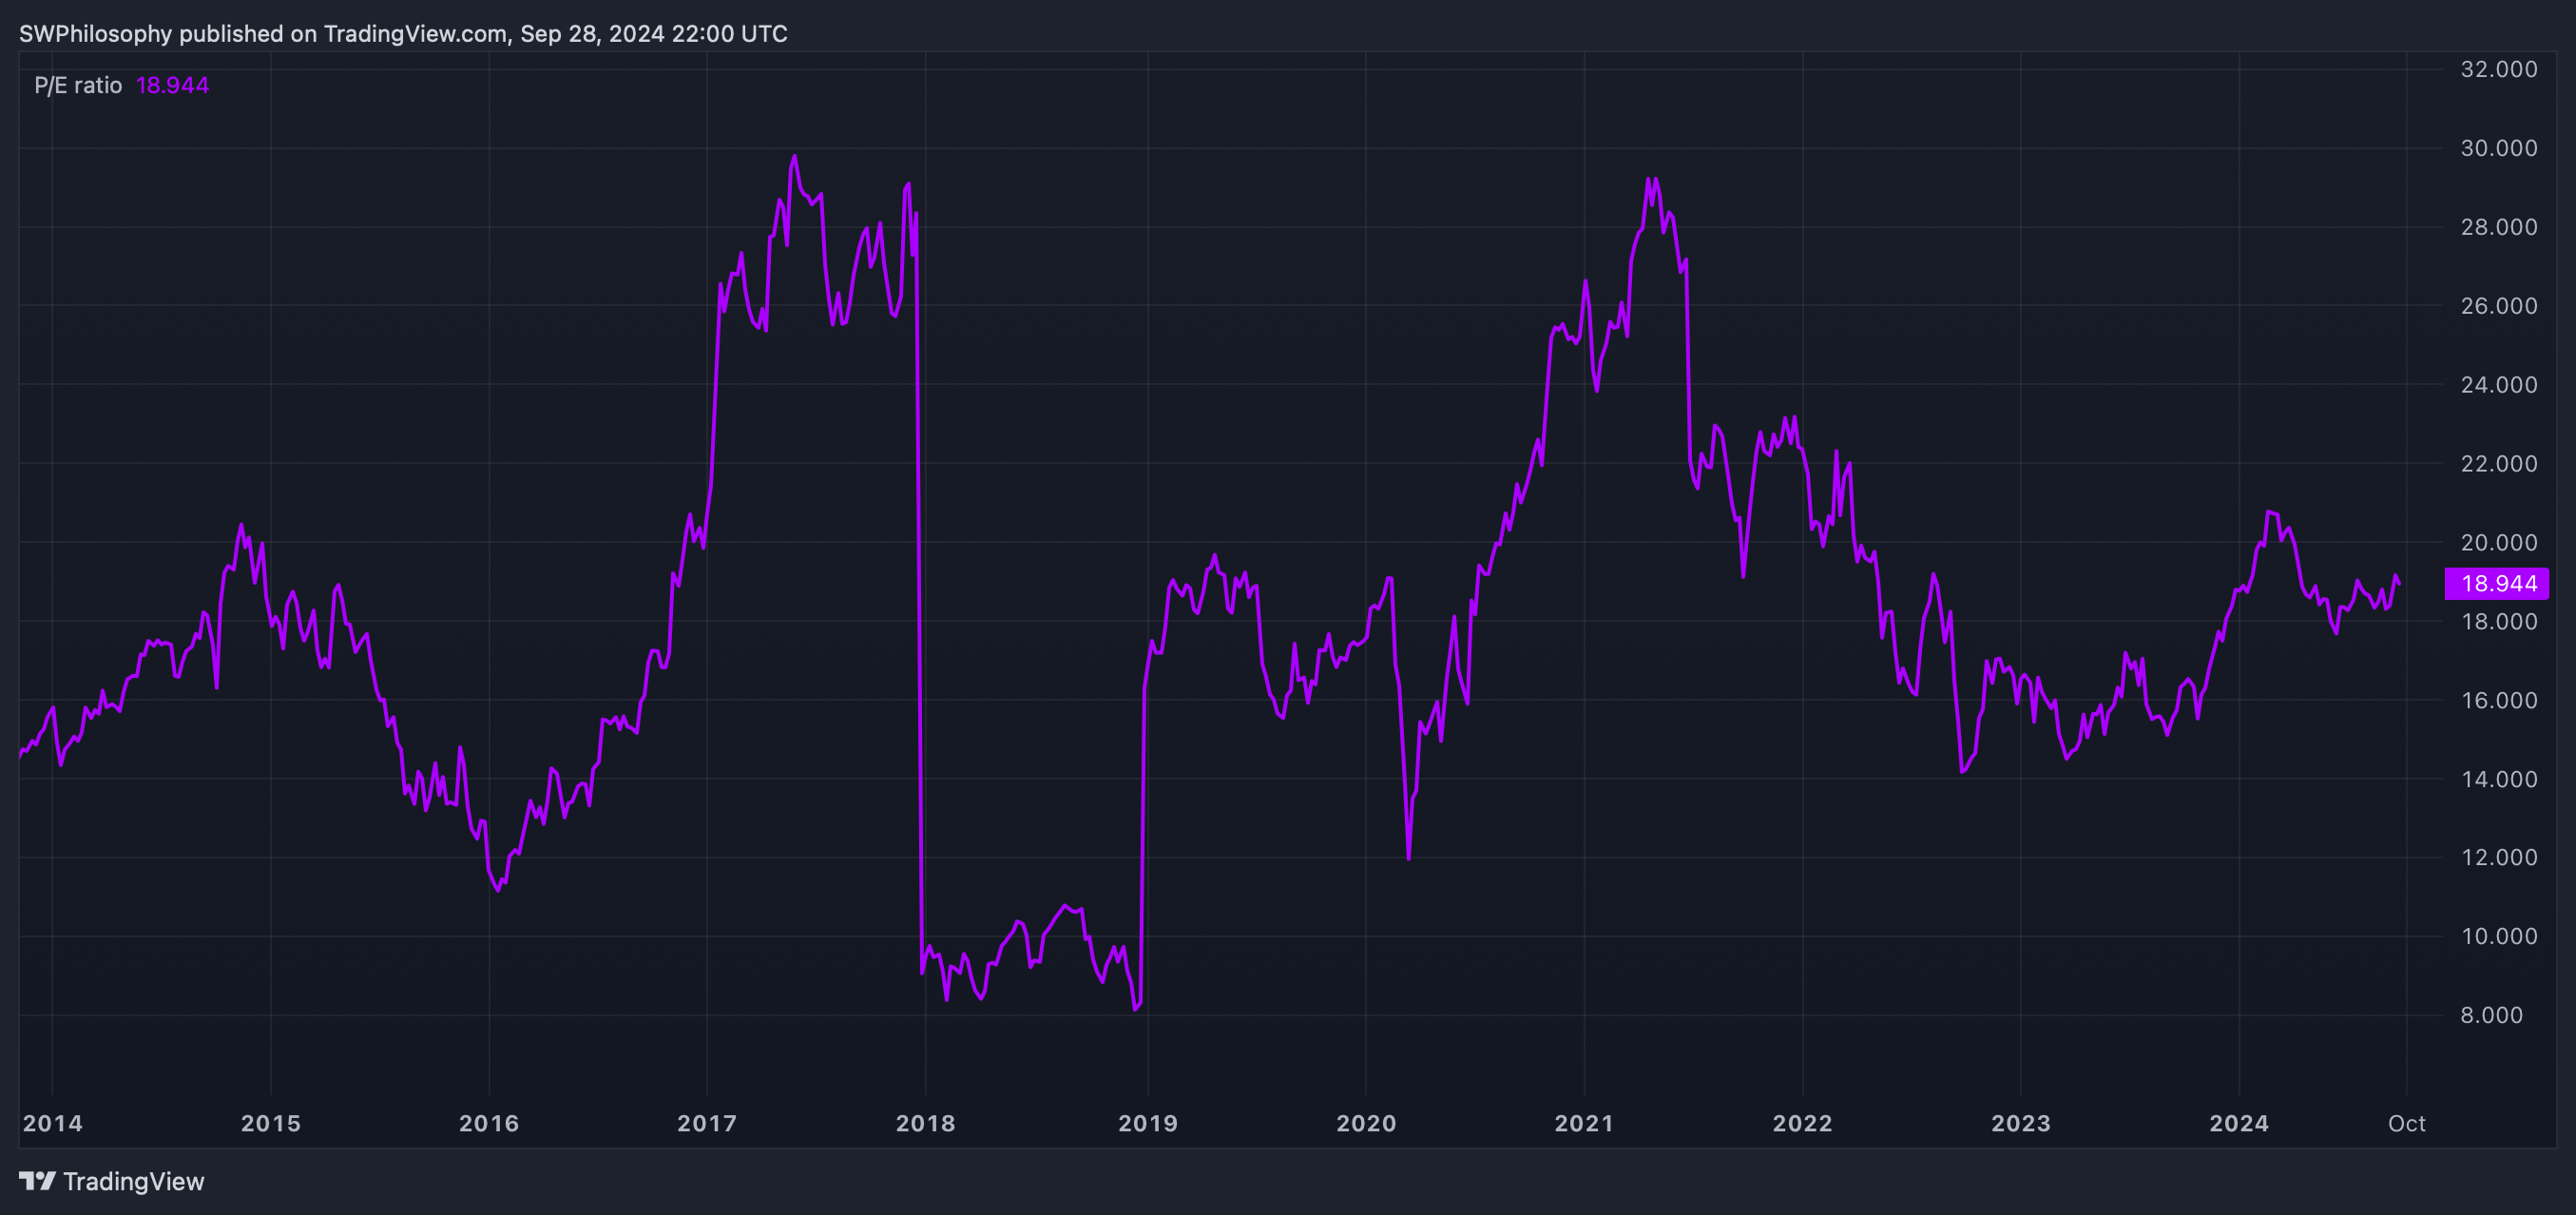Click the TradingView logo icon

(x=37, y=1181)
